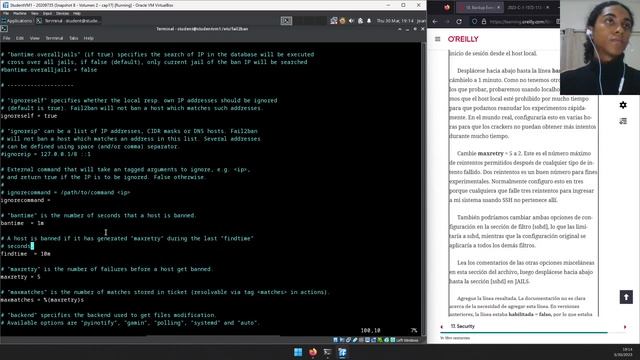Open the Applications menu in guest panel
The width and height of the screenshot is (640, 360).
click(17, 21)
